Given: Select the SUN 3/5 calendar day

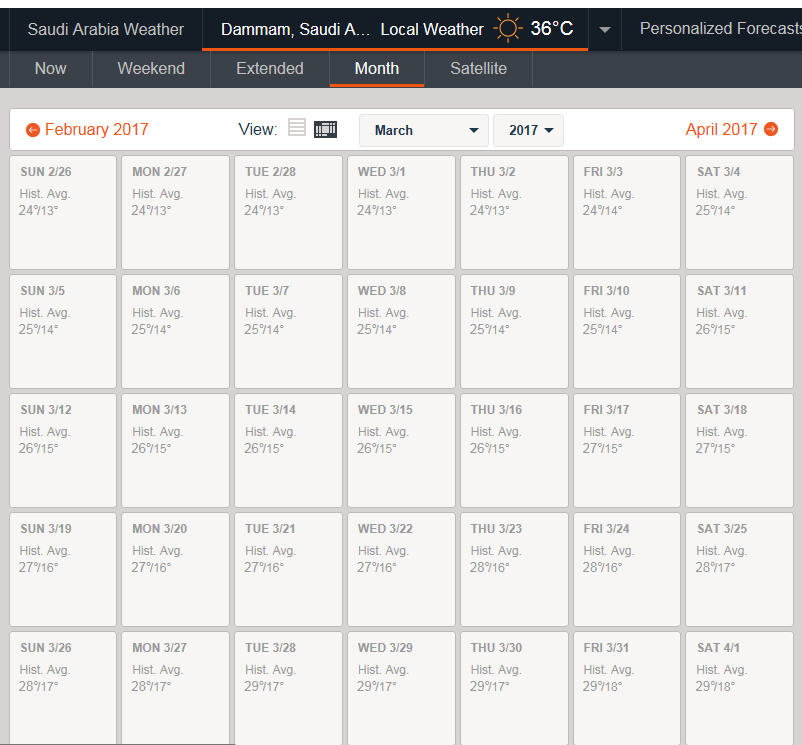Looking at the screenshot, I should (63, 331).
